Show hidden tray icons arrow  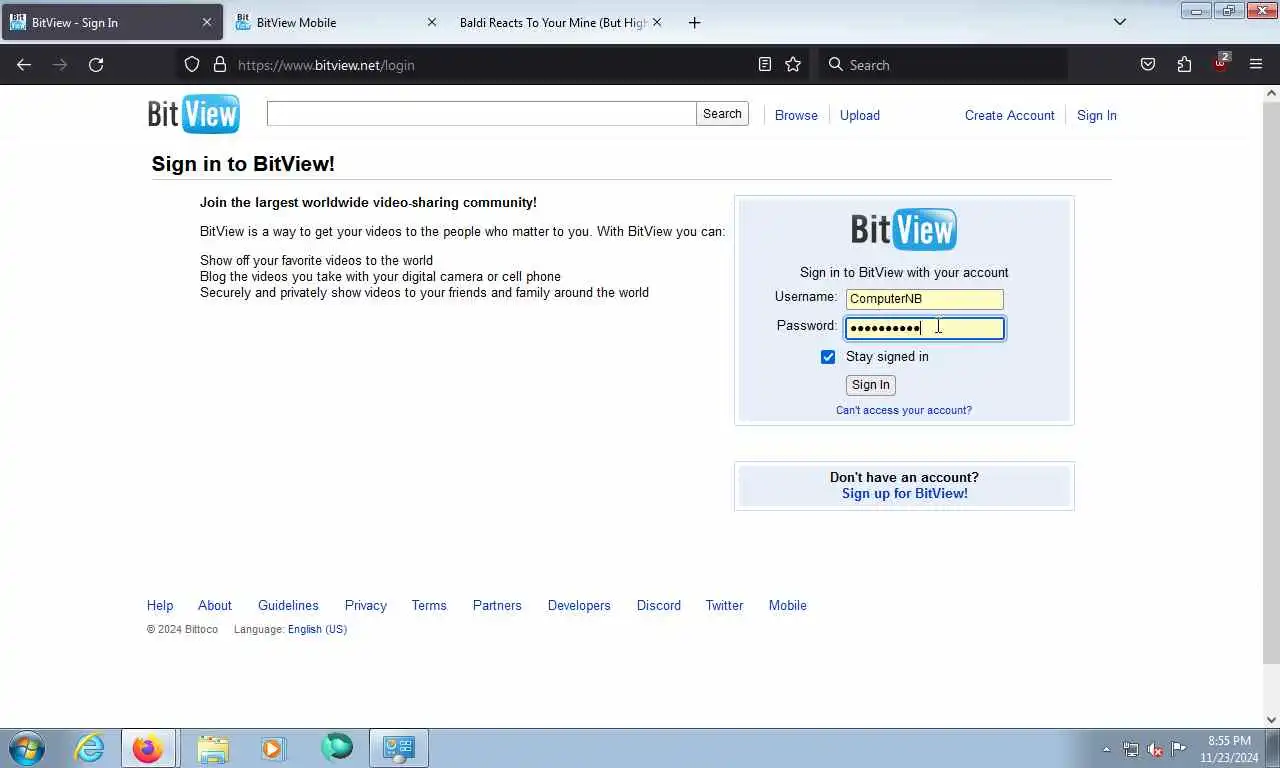click(x=1106, y=749)
